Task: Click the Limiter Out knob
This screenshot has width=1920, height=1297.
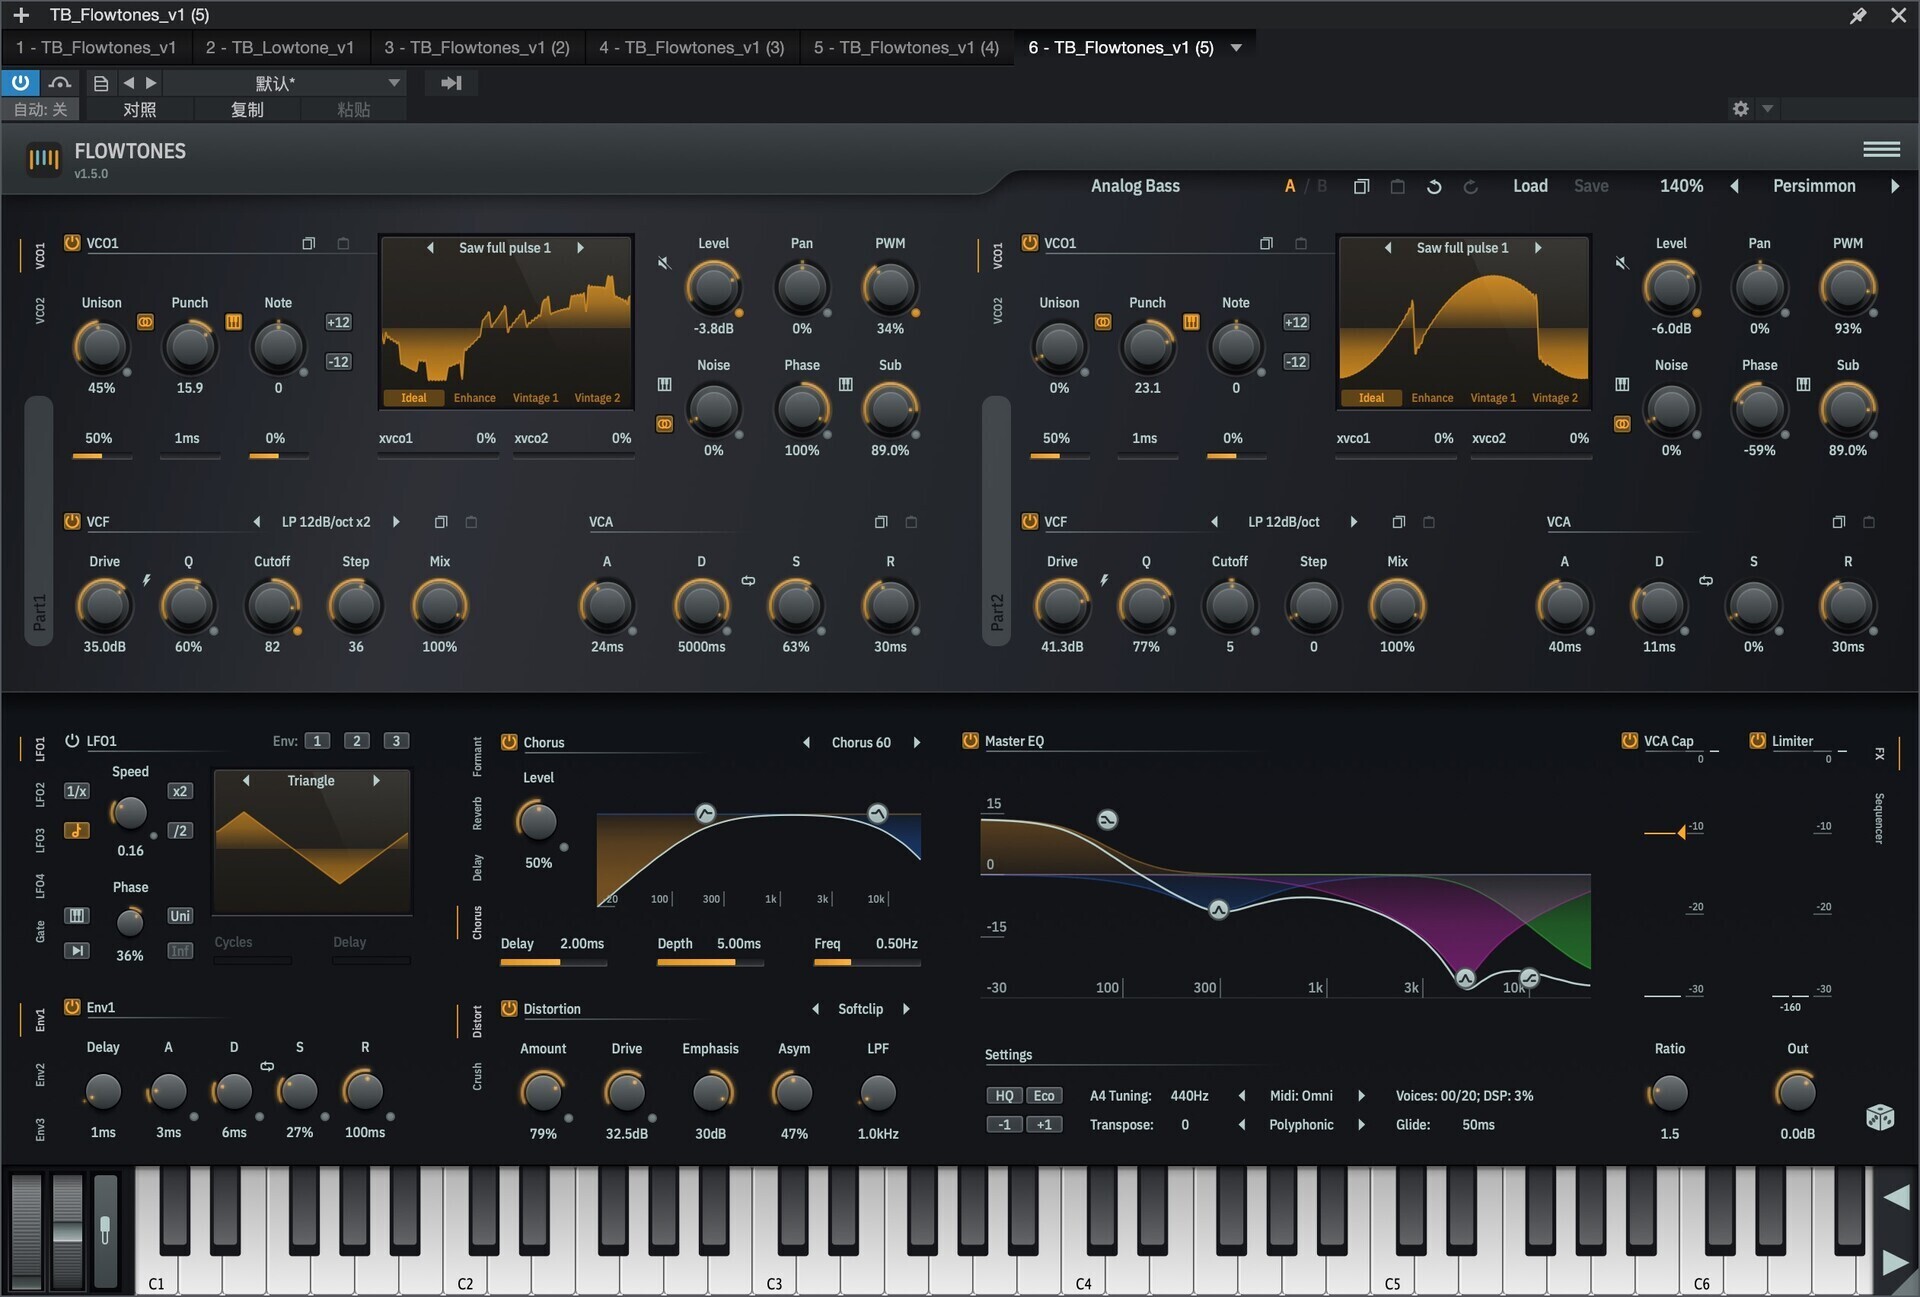Action: tap(1796, 1093)
